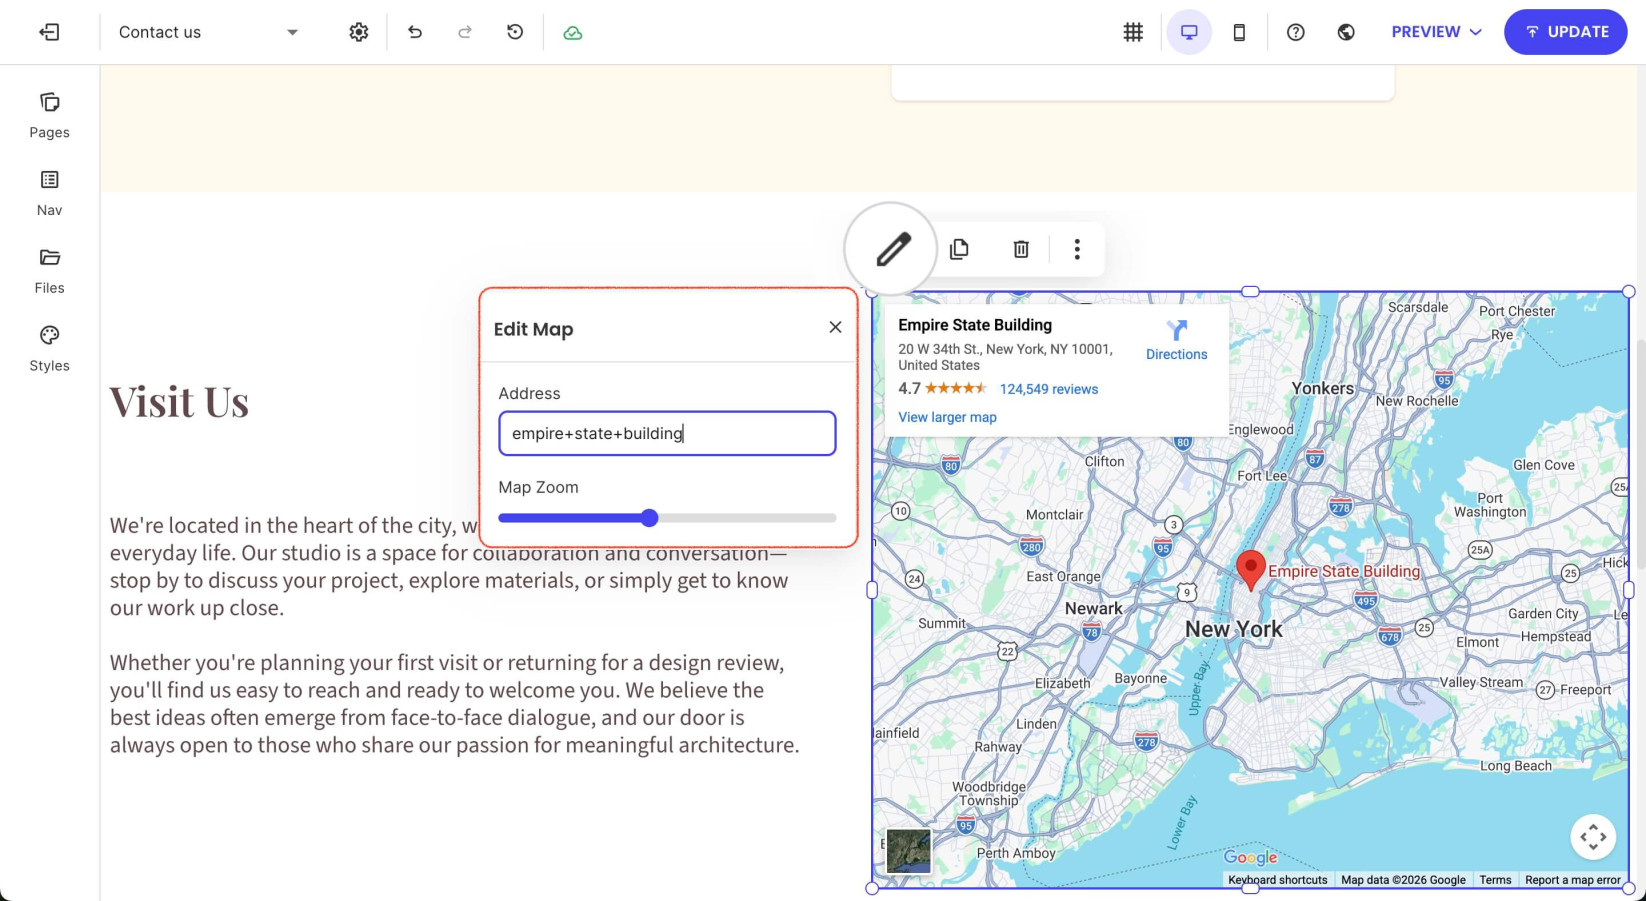Switch to satellite view thumbnail
1646x901 pixels.
[x=908, y=851]
